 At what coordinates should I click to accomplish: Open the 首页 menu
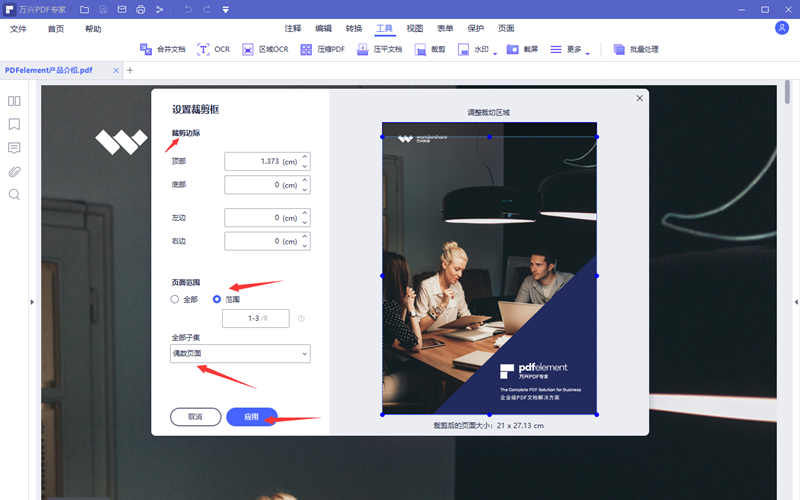click(x=56, y=29)
